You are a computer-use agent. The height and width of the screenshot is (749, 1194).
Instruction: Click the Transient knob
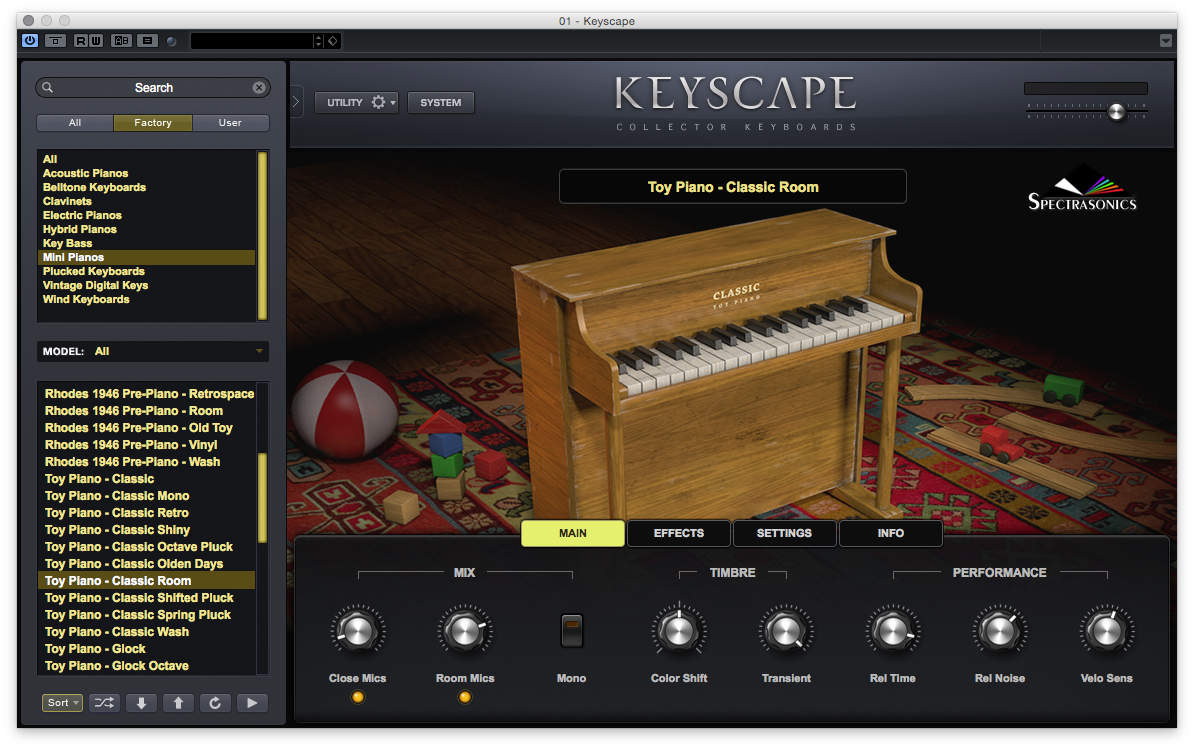click(786, 630)
